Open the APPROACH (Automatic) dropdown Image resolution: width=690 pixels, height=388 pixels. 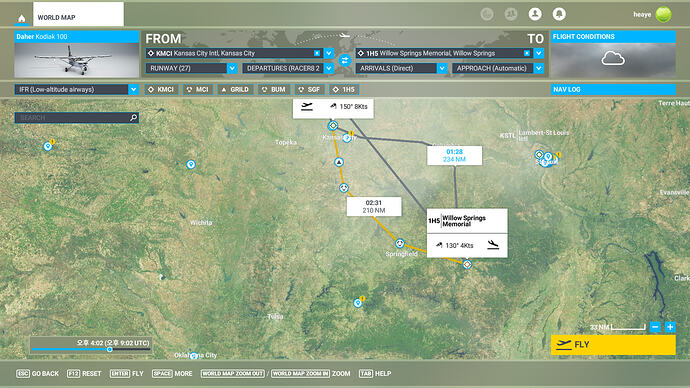(x=498, y=68)
